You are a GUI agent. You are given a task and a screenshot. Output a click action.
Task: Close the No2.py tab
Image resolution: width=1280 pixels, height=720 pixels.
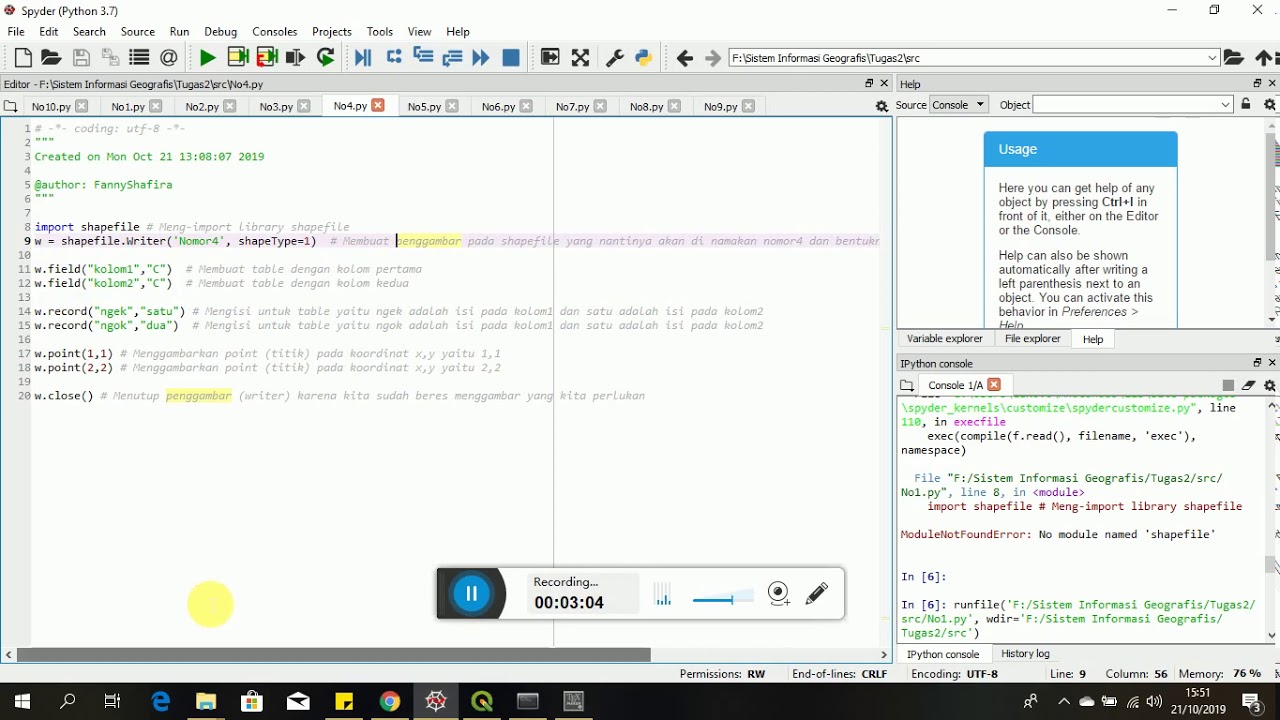pos(230,106)
